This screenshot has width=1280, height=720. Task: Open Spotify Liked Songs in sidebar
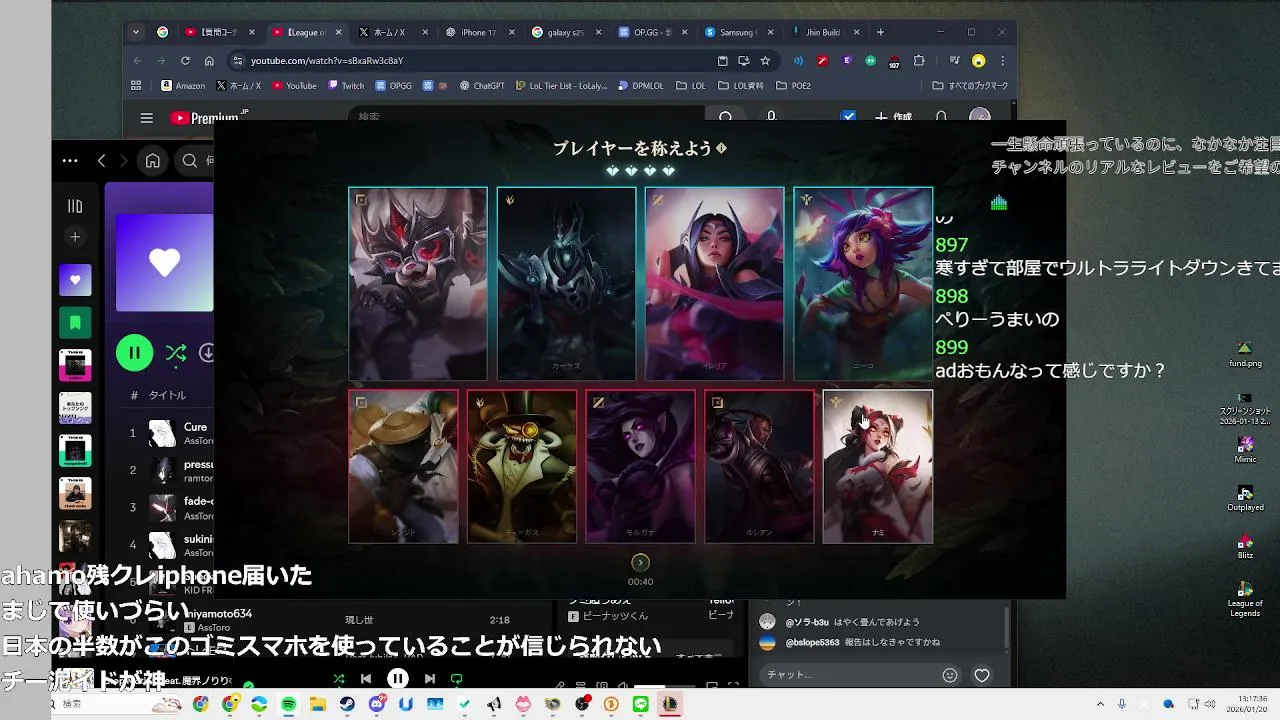coord(75,280)
